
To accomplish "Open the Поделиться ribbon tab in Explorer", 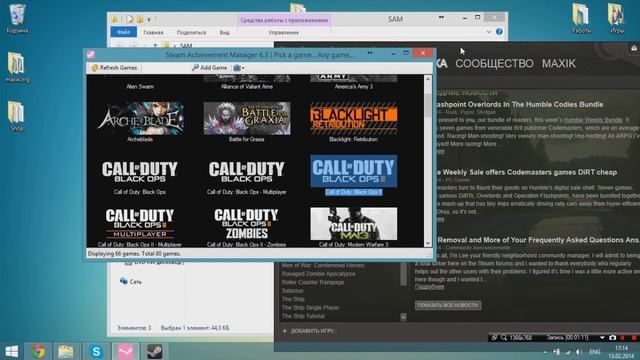I will point(191,32).
